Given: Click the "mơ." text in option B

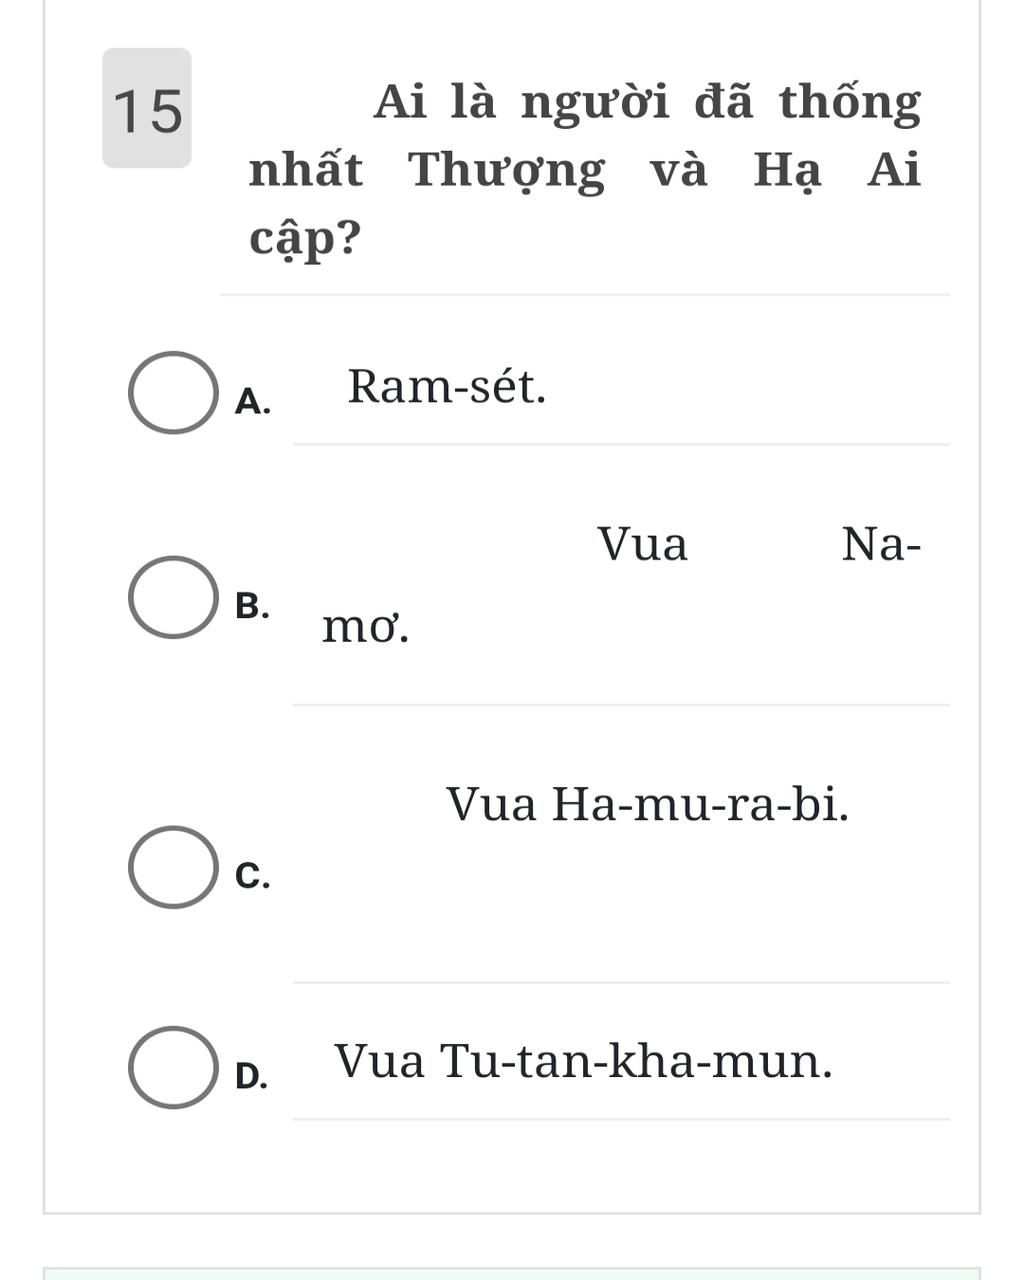Looking at the screenshot, I should coord(366,628).
